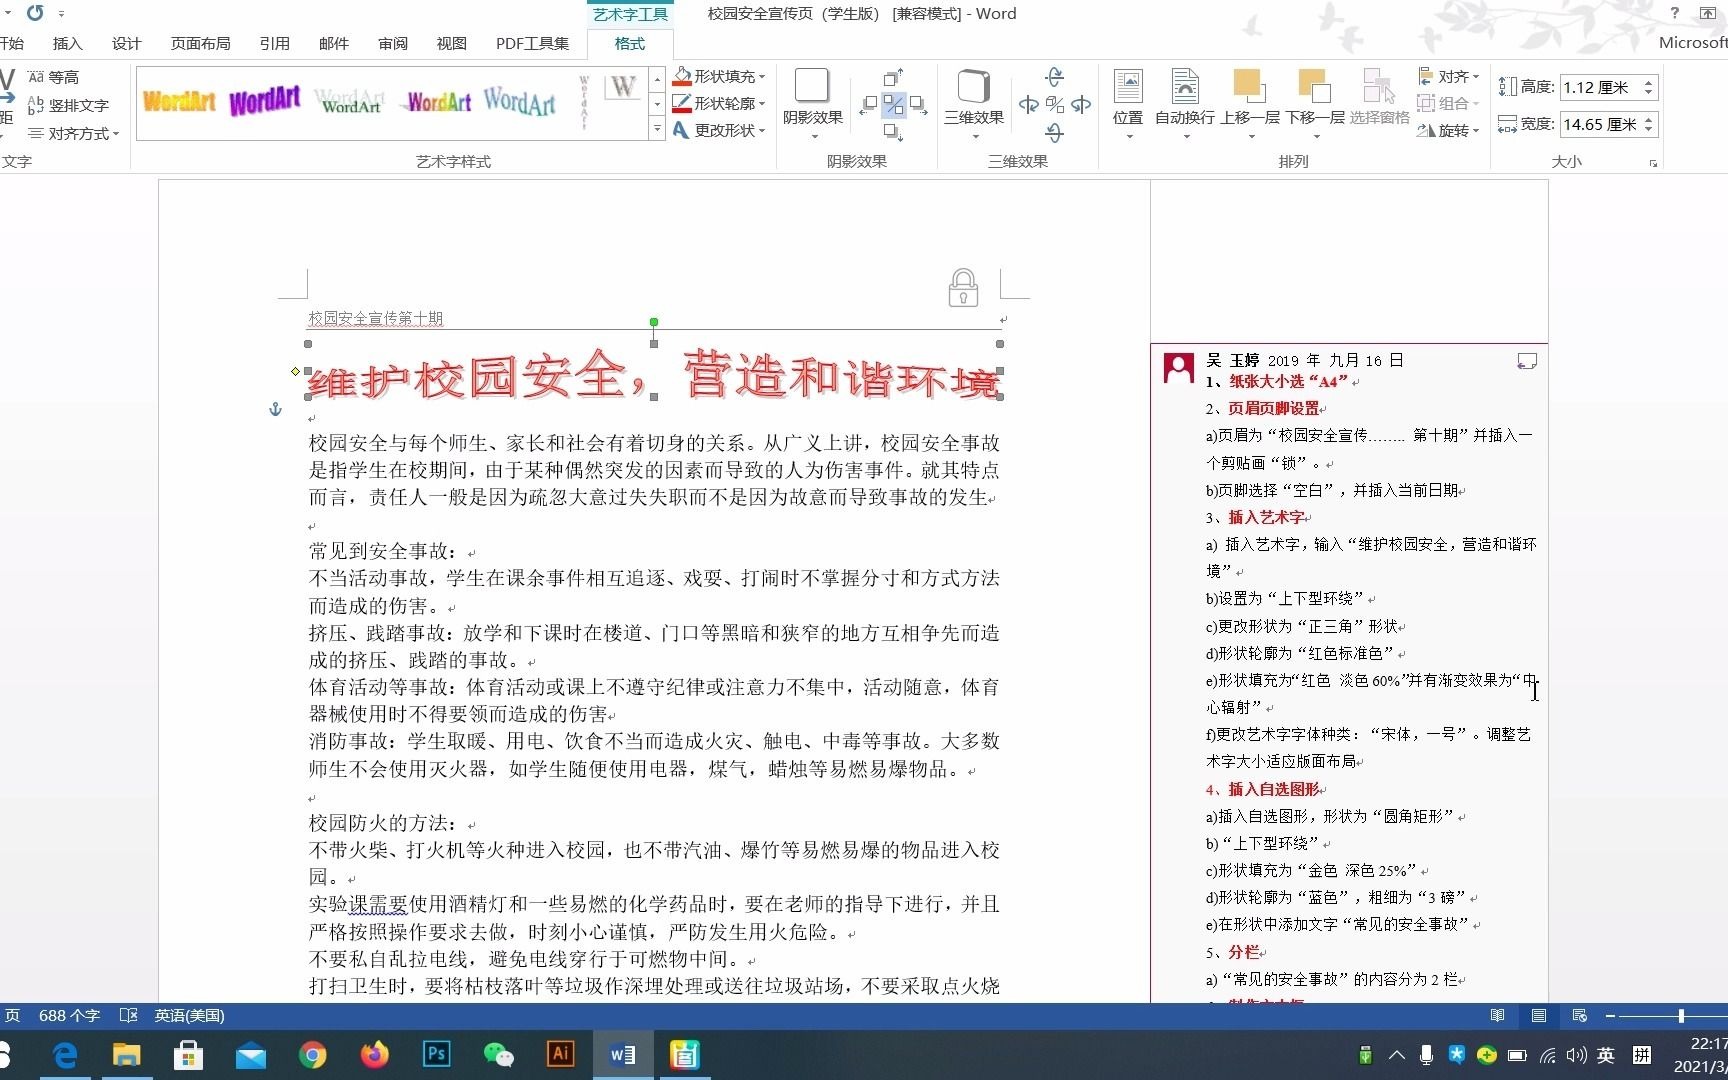Open the 插入 Insert tab
This screenshot has width=1728, height=1080.
click(68, 43)
